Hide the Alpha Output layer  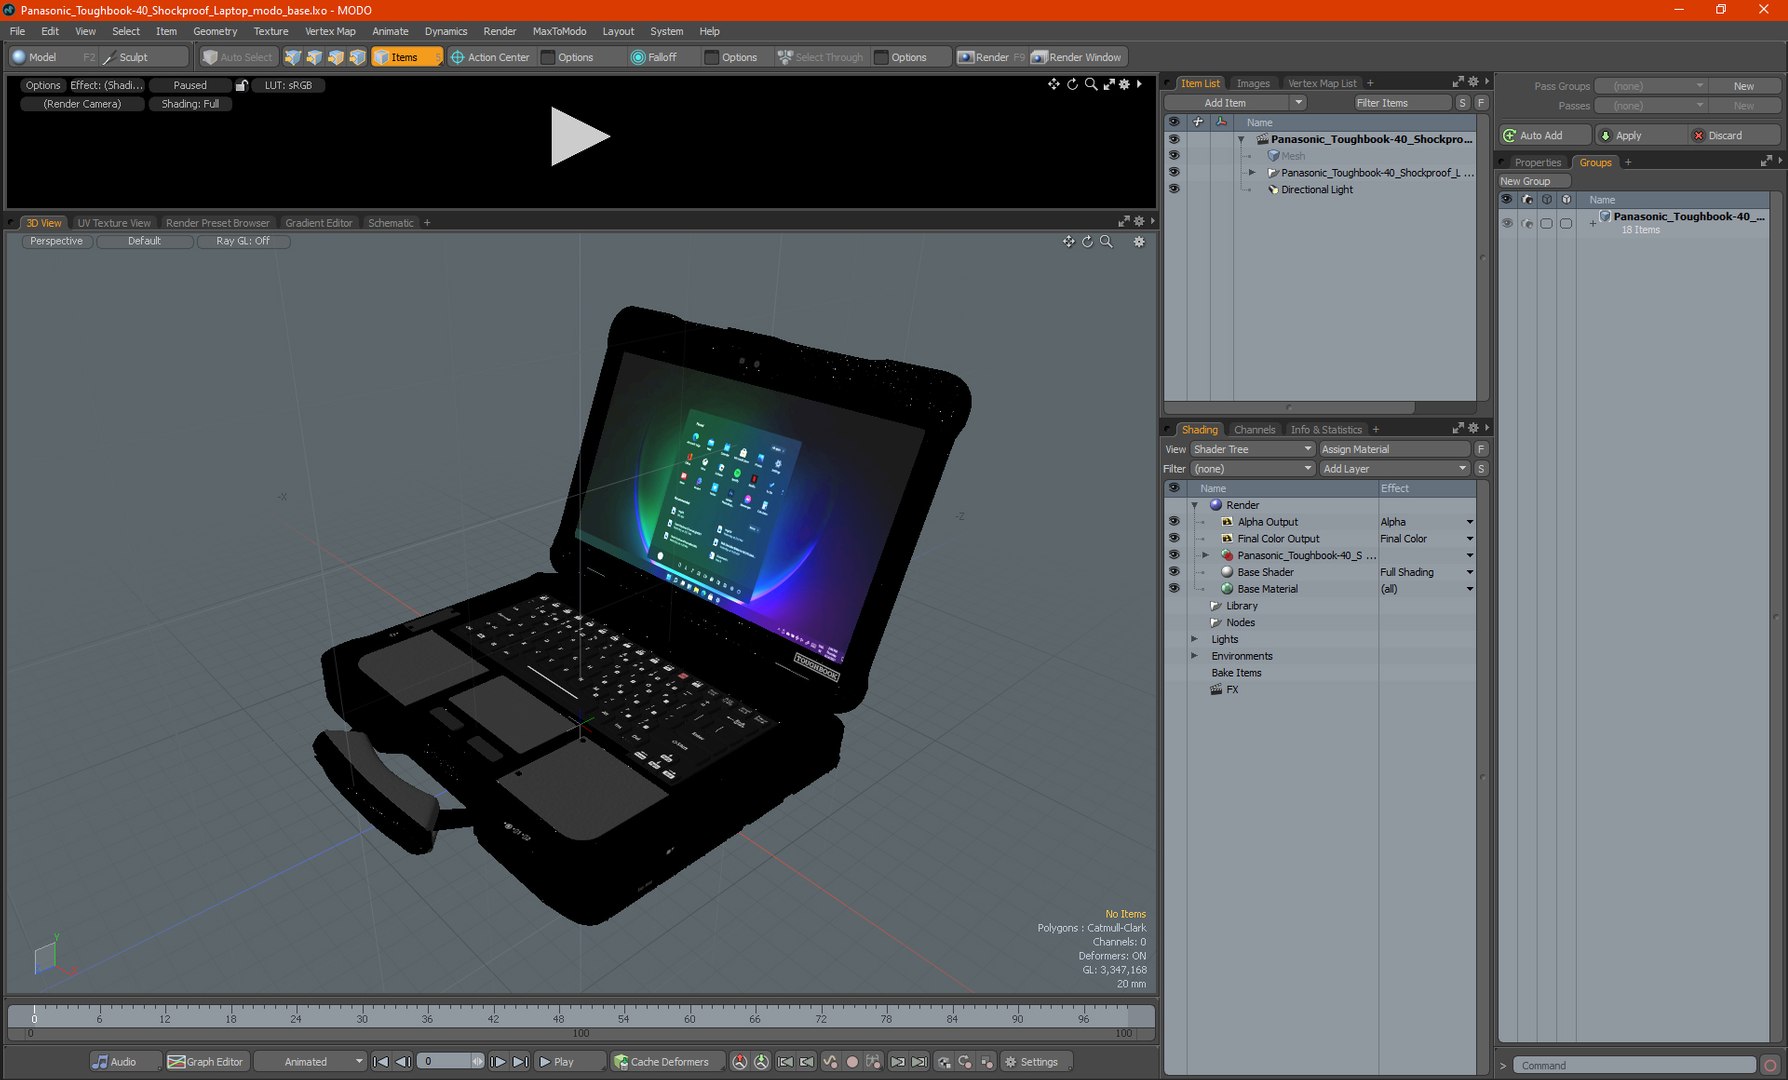click(1174, 521)
